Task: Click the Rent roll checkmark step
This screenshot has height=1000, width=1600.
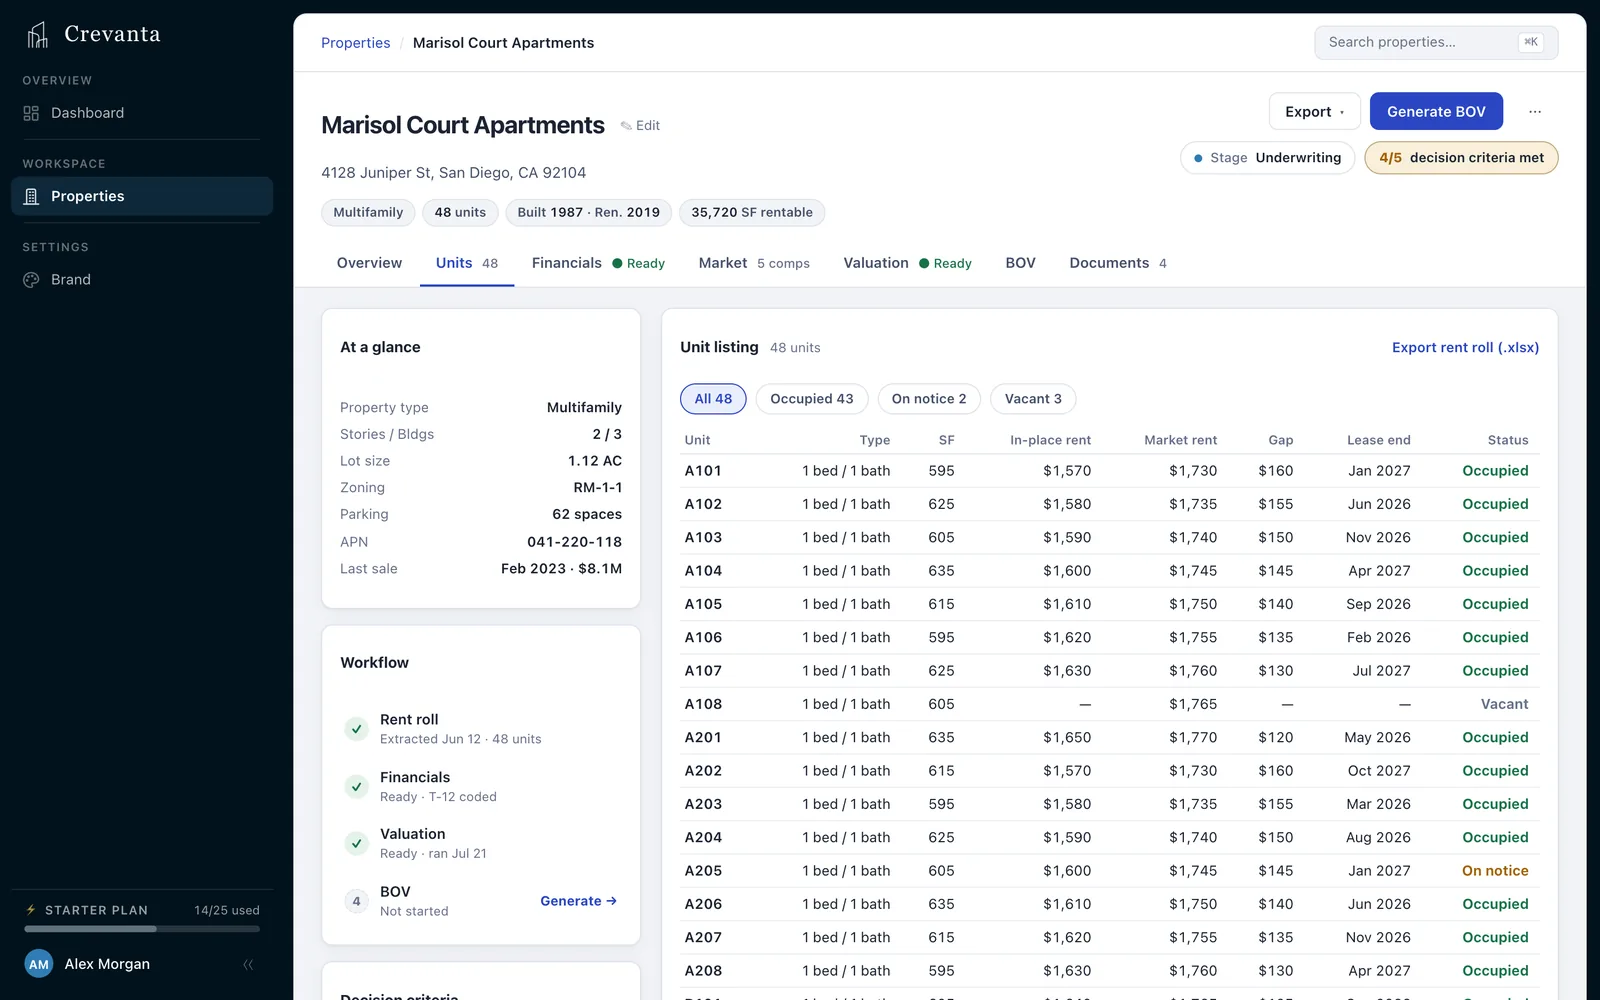Action: [356, 729]
